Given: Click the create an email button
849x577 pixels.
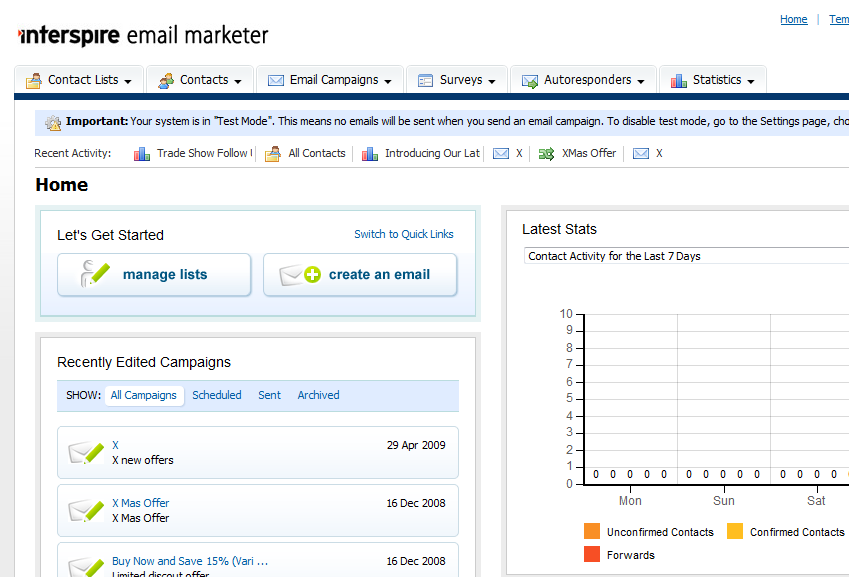Looking at the screenshot, I should point(360,274).
